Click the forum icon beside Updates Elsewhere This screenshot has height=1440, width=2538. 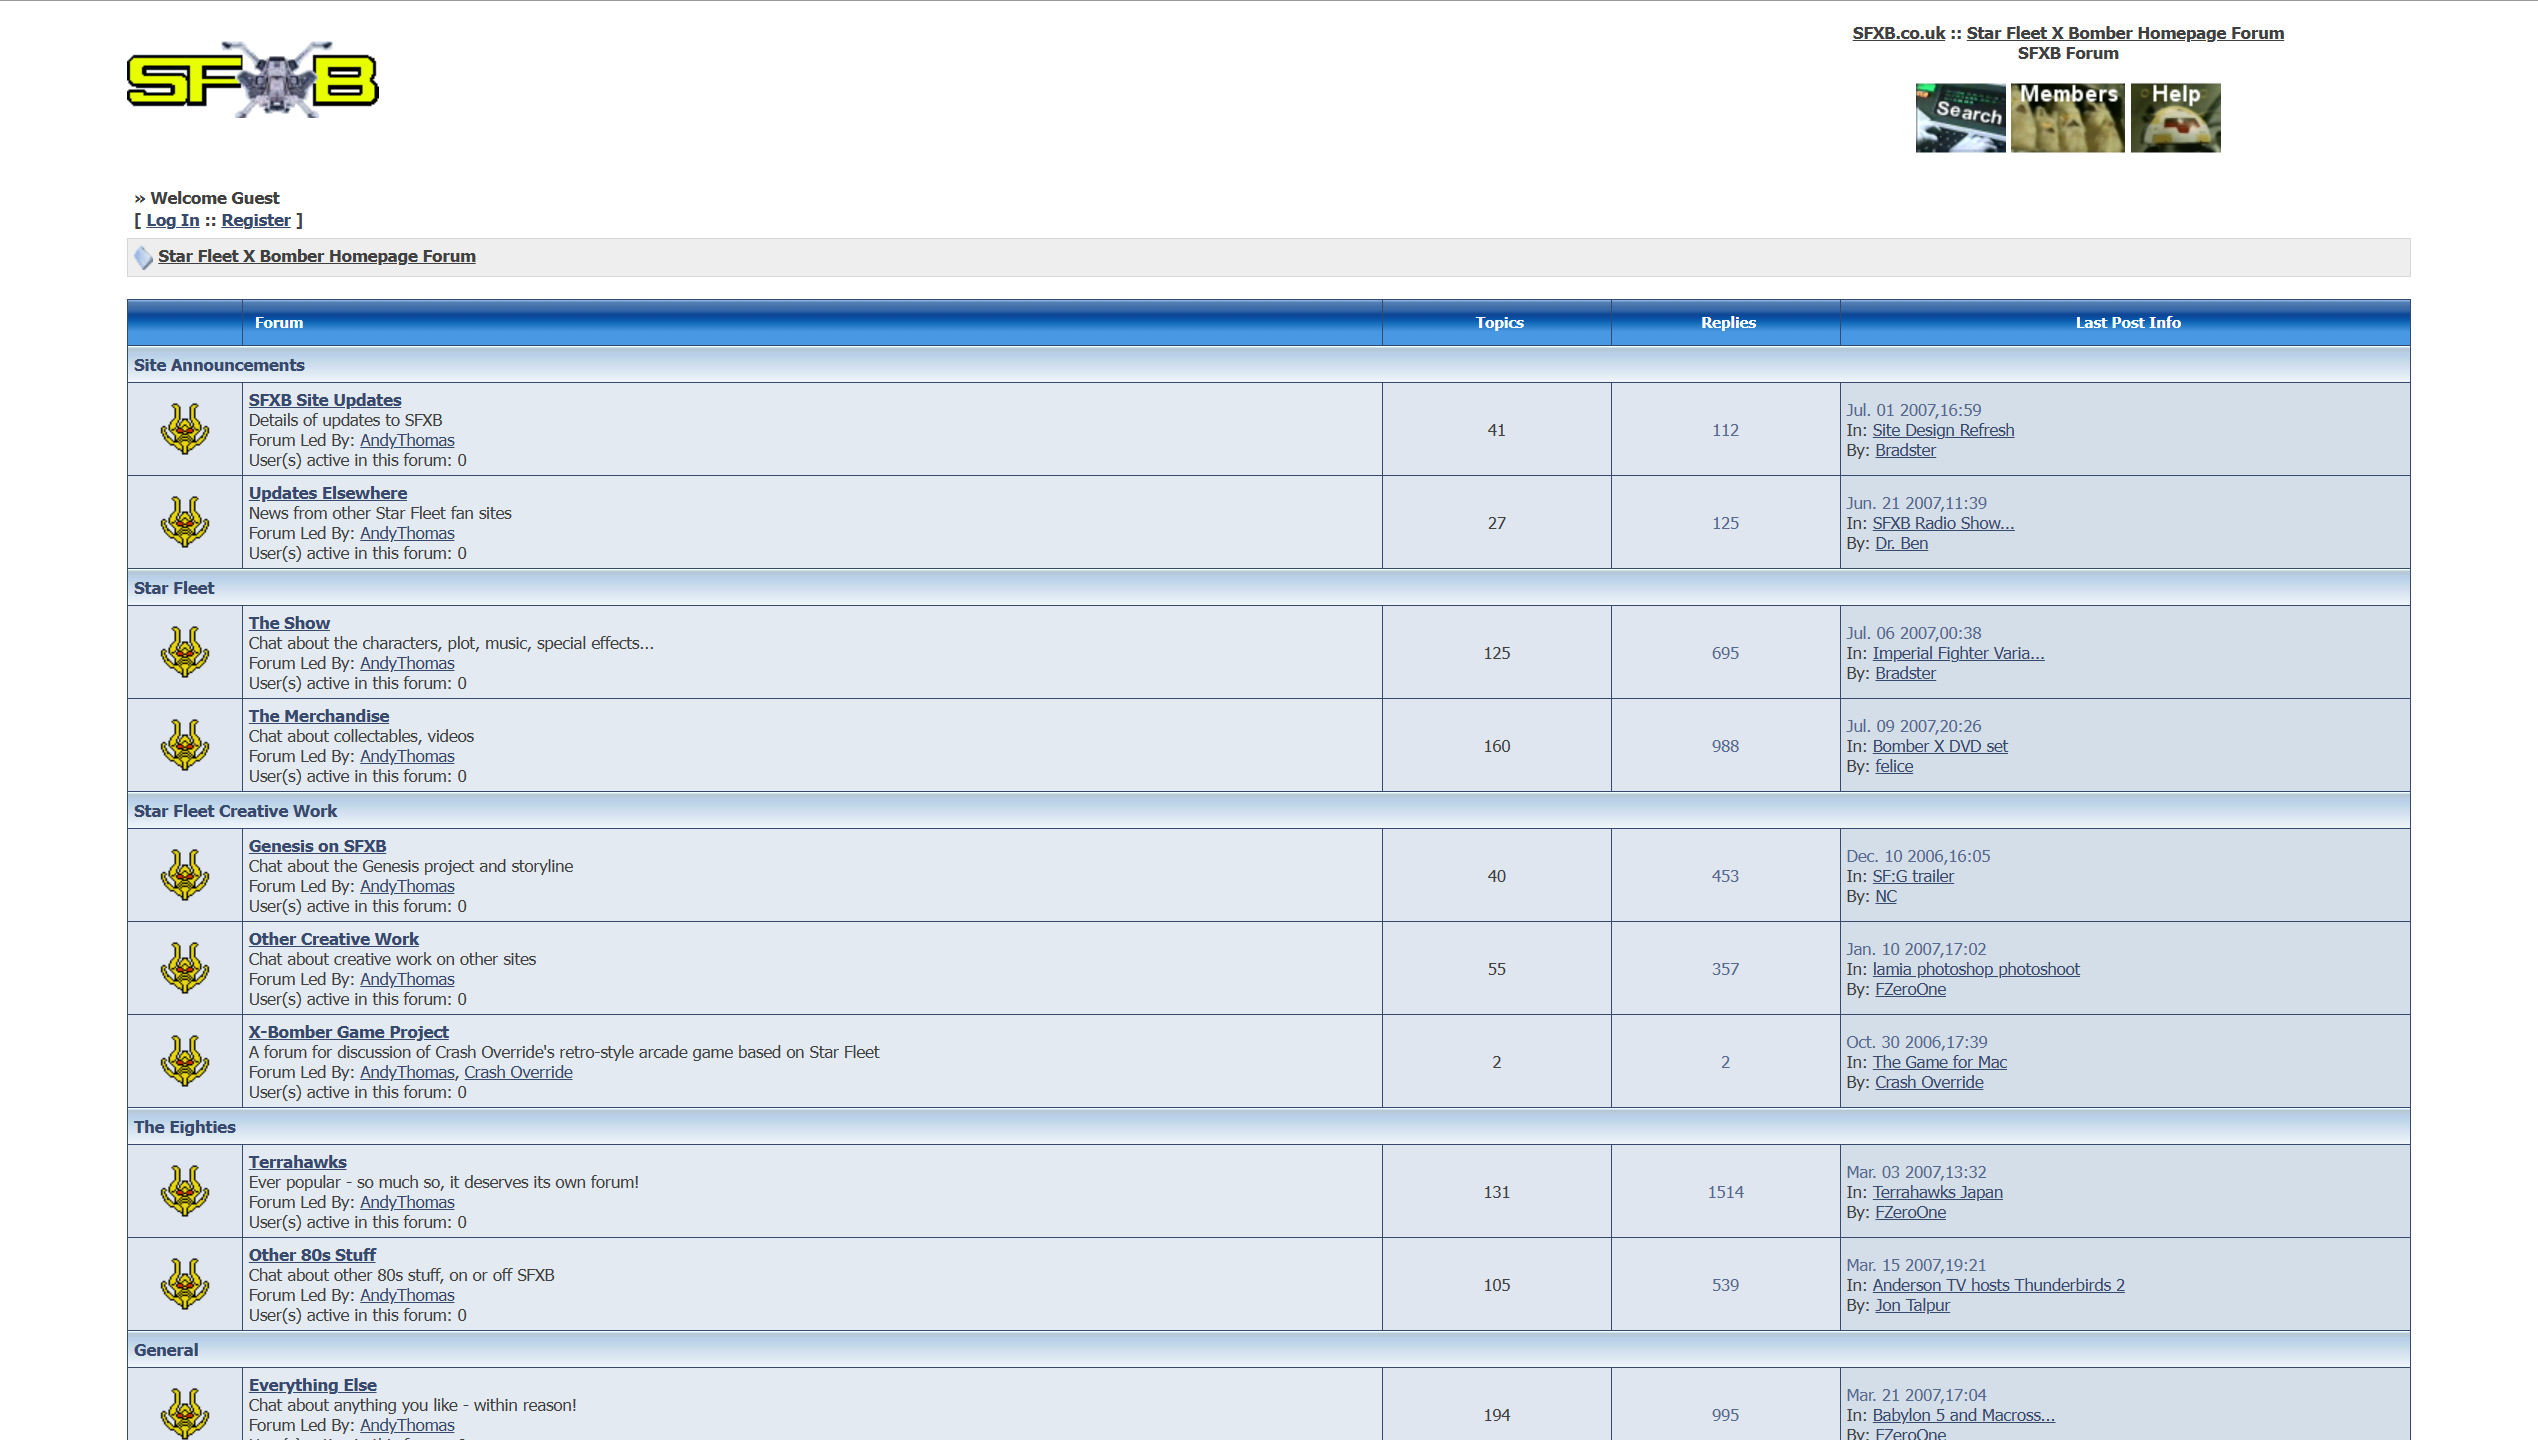click(185, 522)
